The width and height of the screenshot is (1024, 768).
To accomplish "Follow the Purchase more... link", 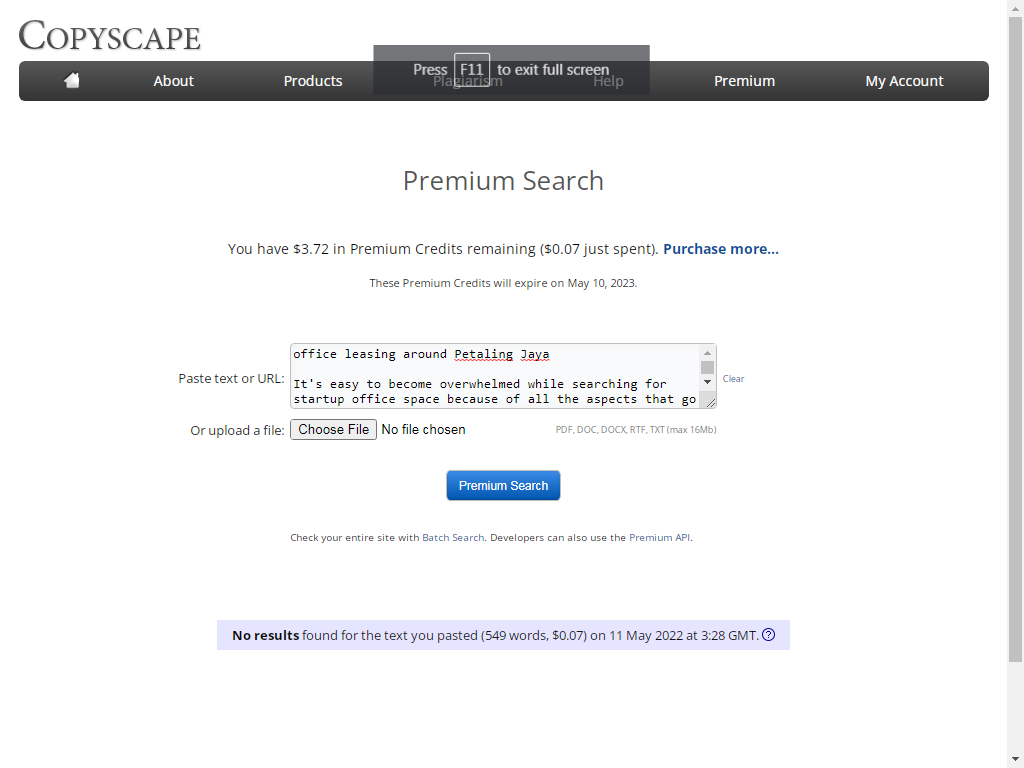I will point(720,249).
